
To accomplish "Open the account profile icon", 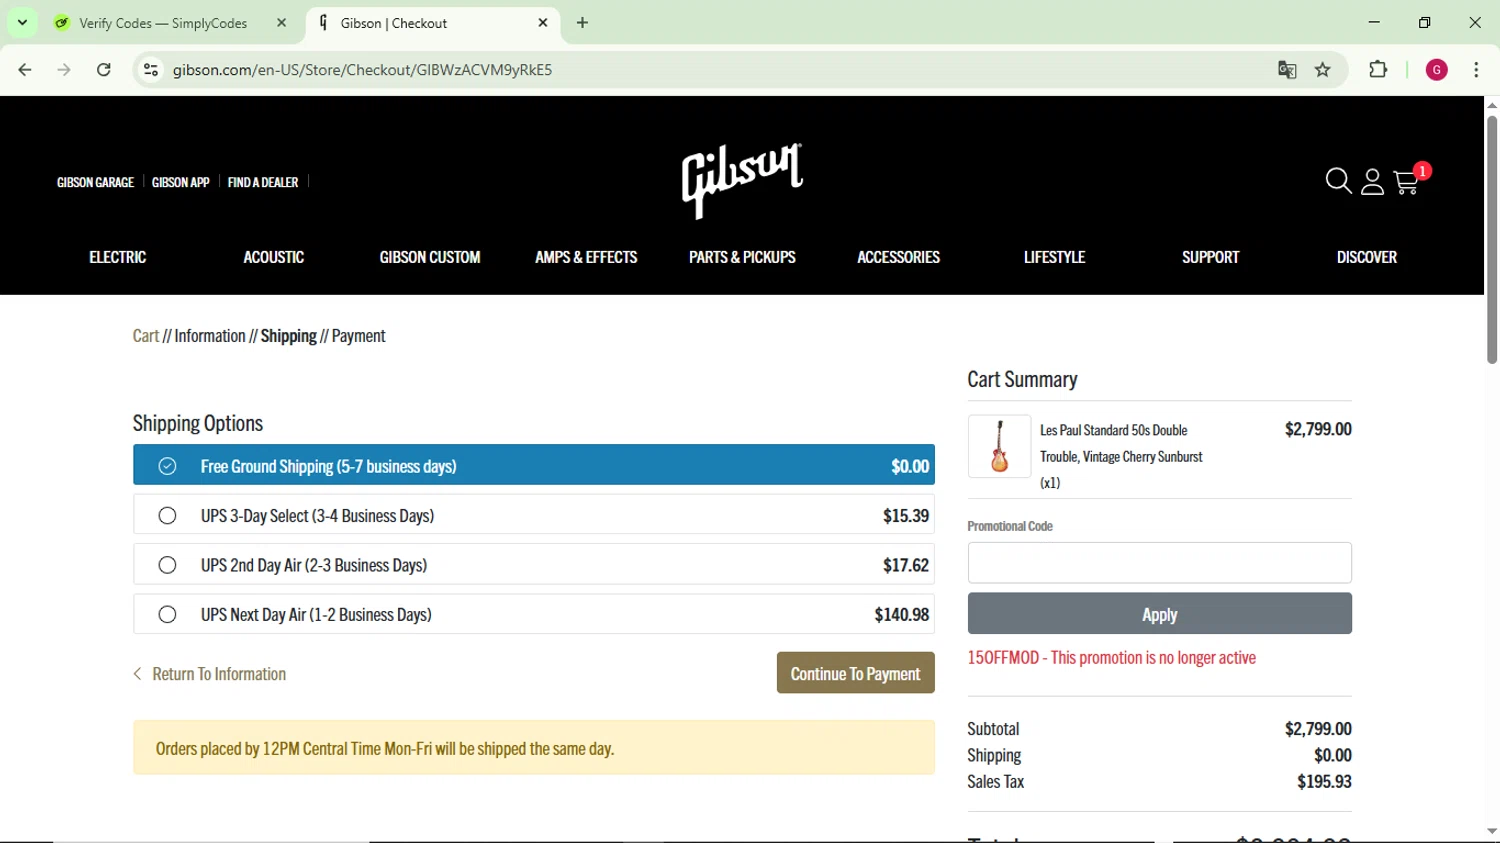I will pyautogui.click(x=1372, y=181).
